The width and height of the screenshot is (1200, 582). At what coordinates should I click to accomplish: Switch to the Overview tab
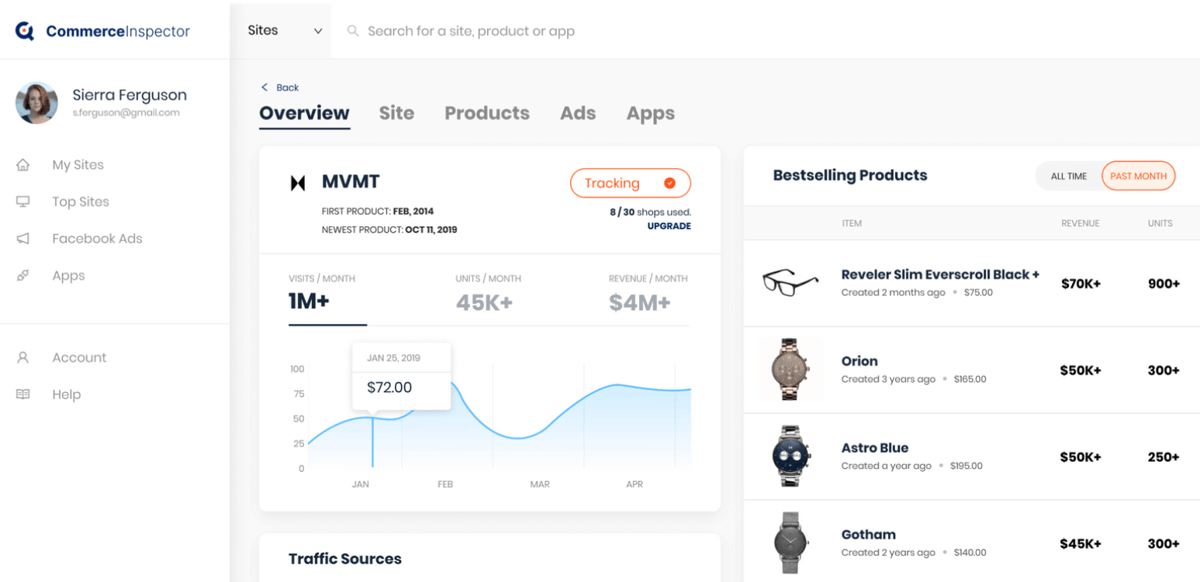pyautogui.click(x=304, y=113)
